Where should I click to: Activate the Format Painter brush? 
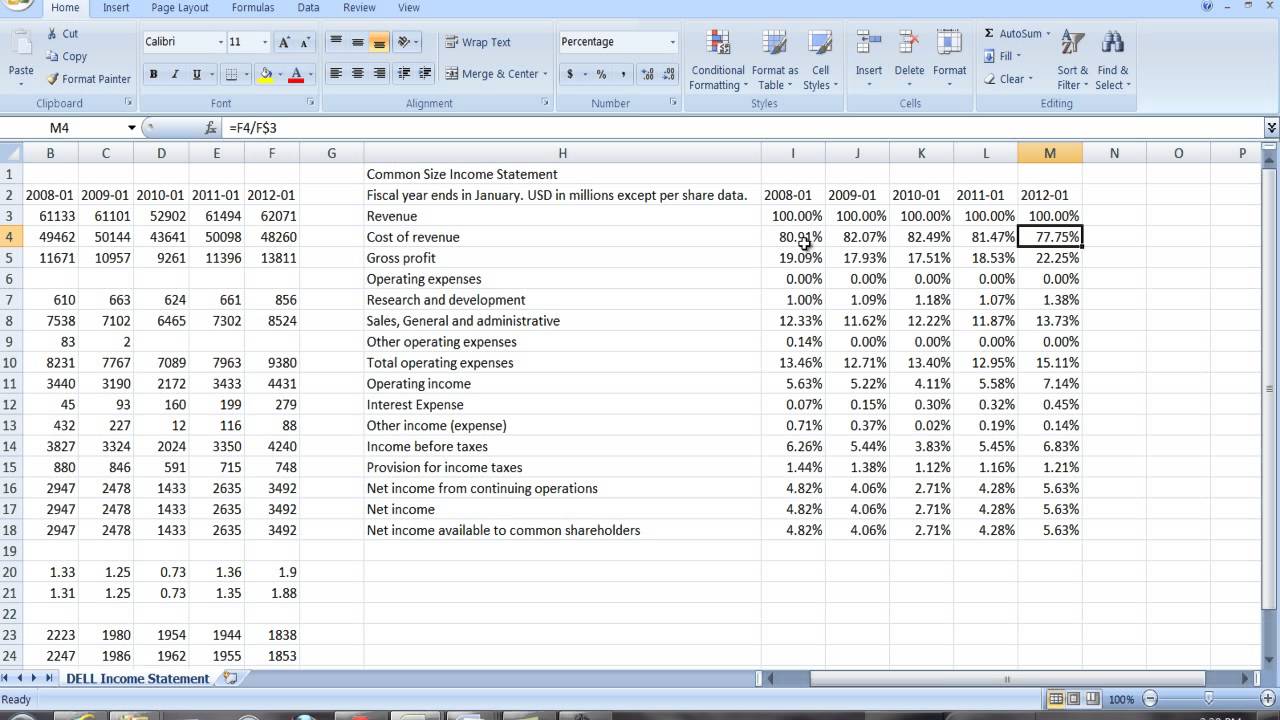coord(52,79)
